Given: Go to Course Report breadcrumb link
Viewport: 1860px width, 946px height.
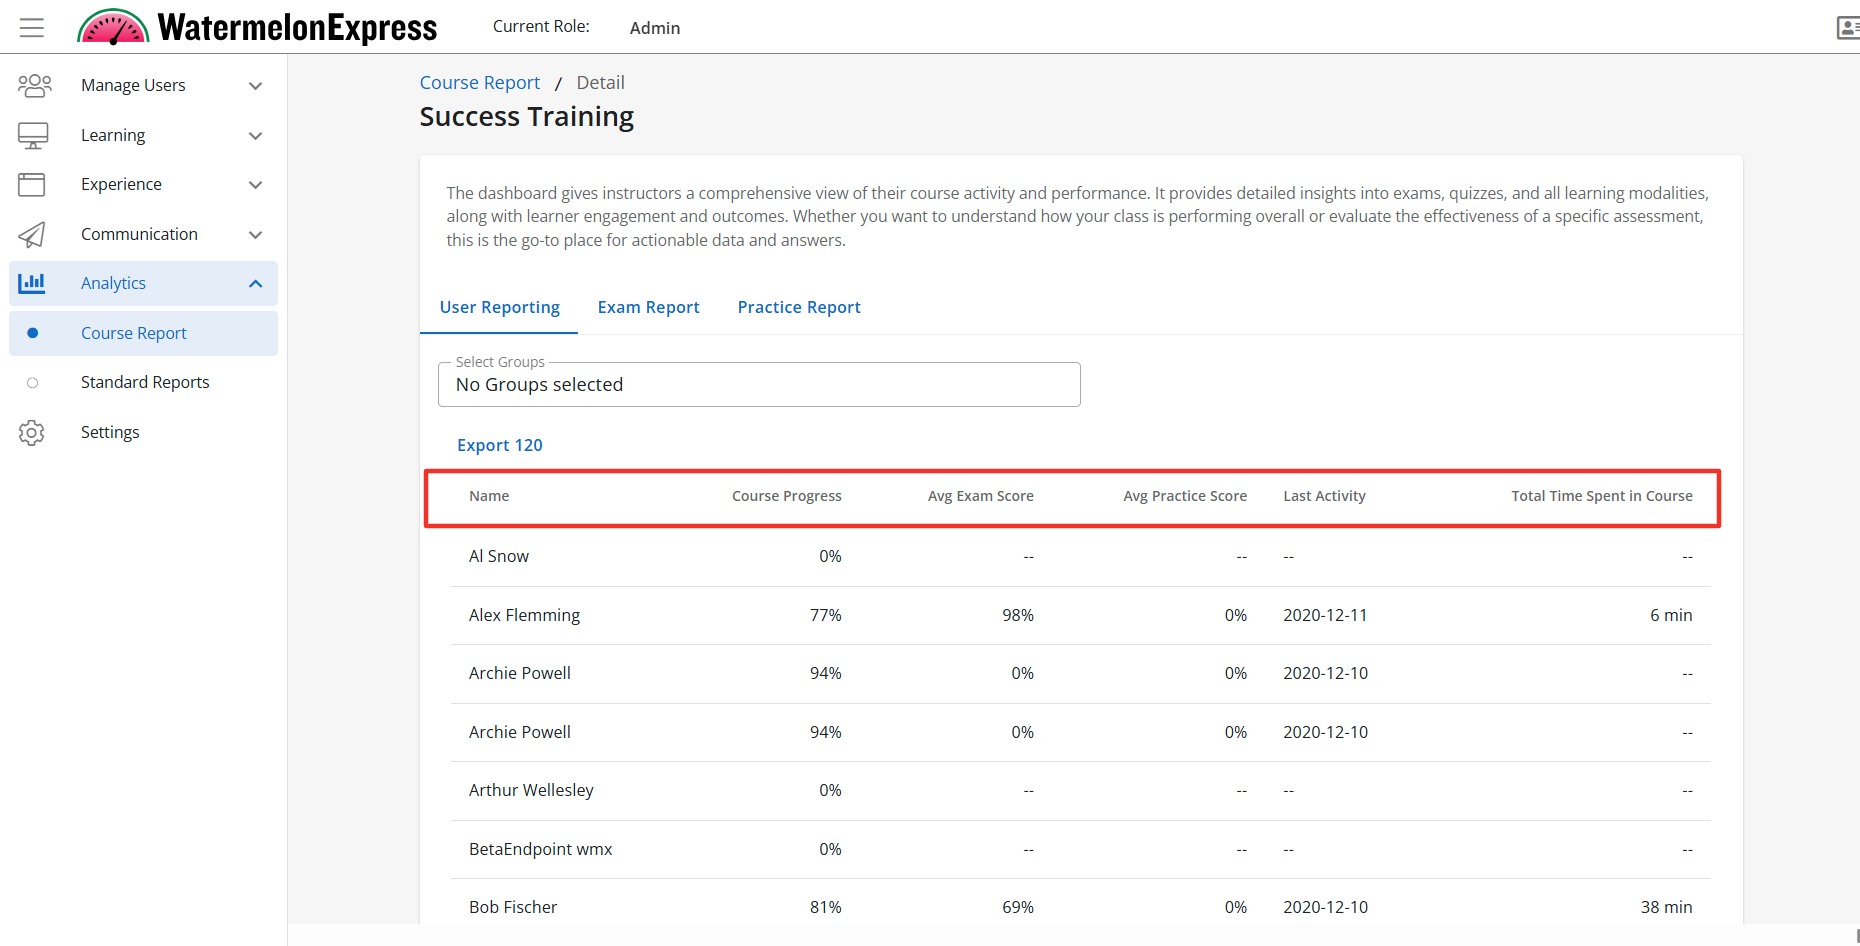Looking at the screenshot, I should 479,83.
